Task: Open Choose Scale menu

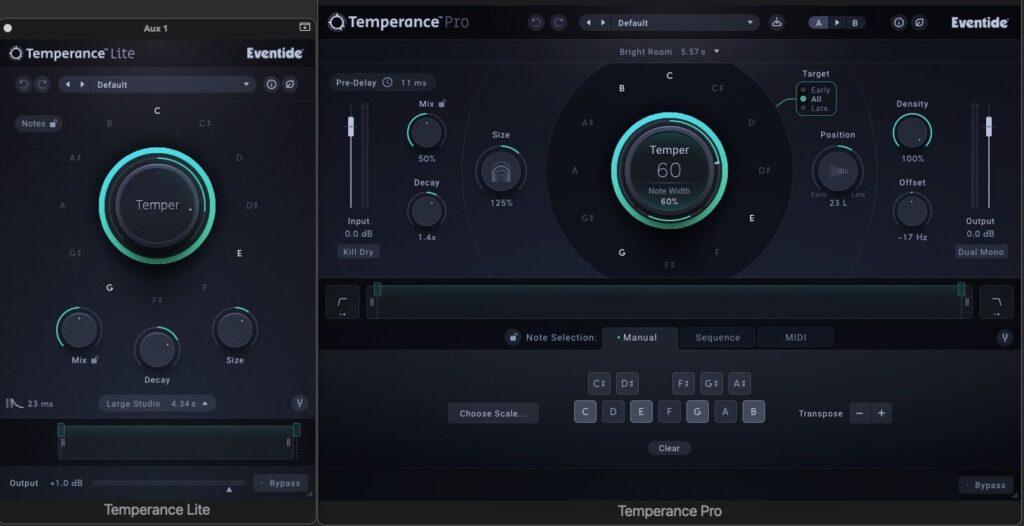Action: [x=493, y=414]
